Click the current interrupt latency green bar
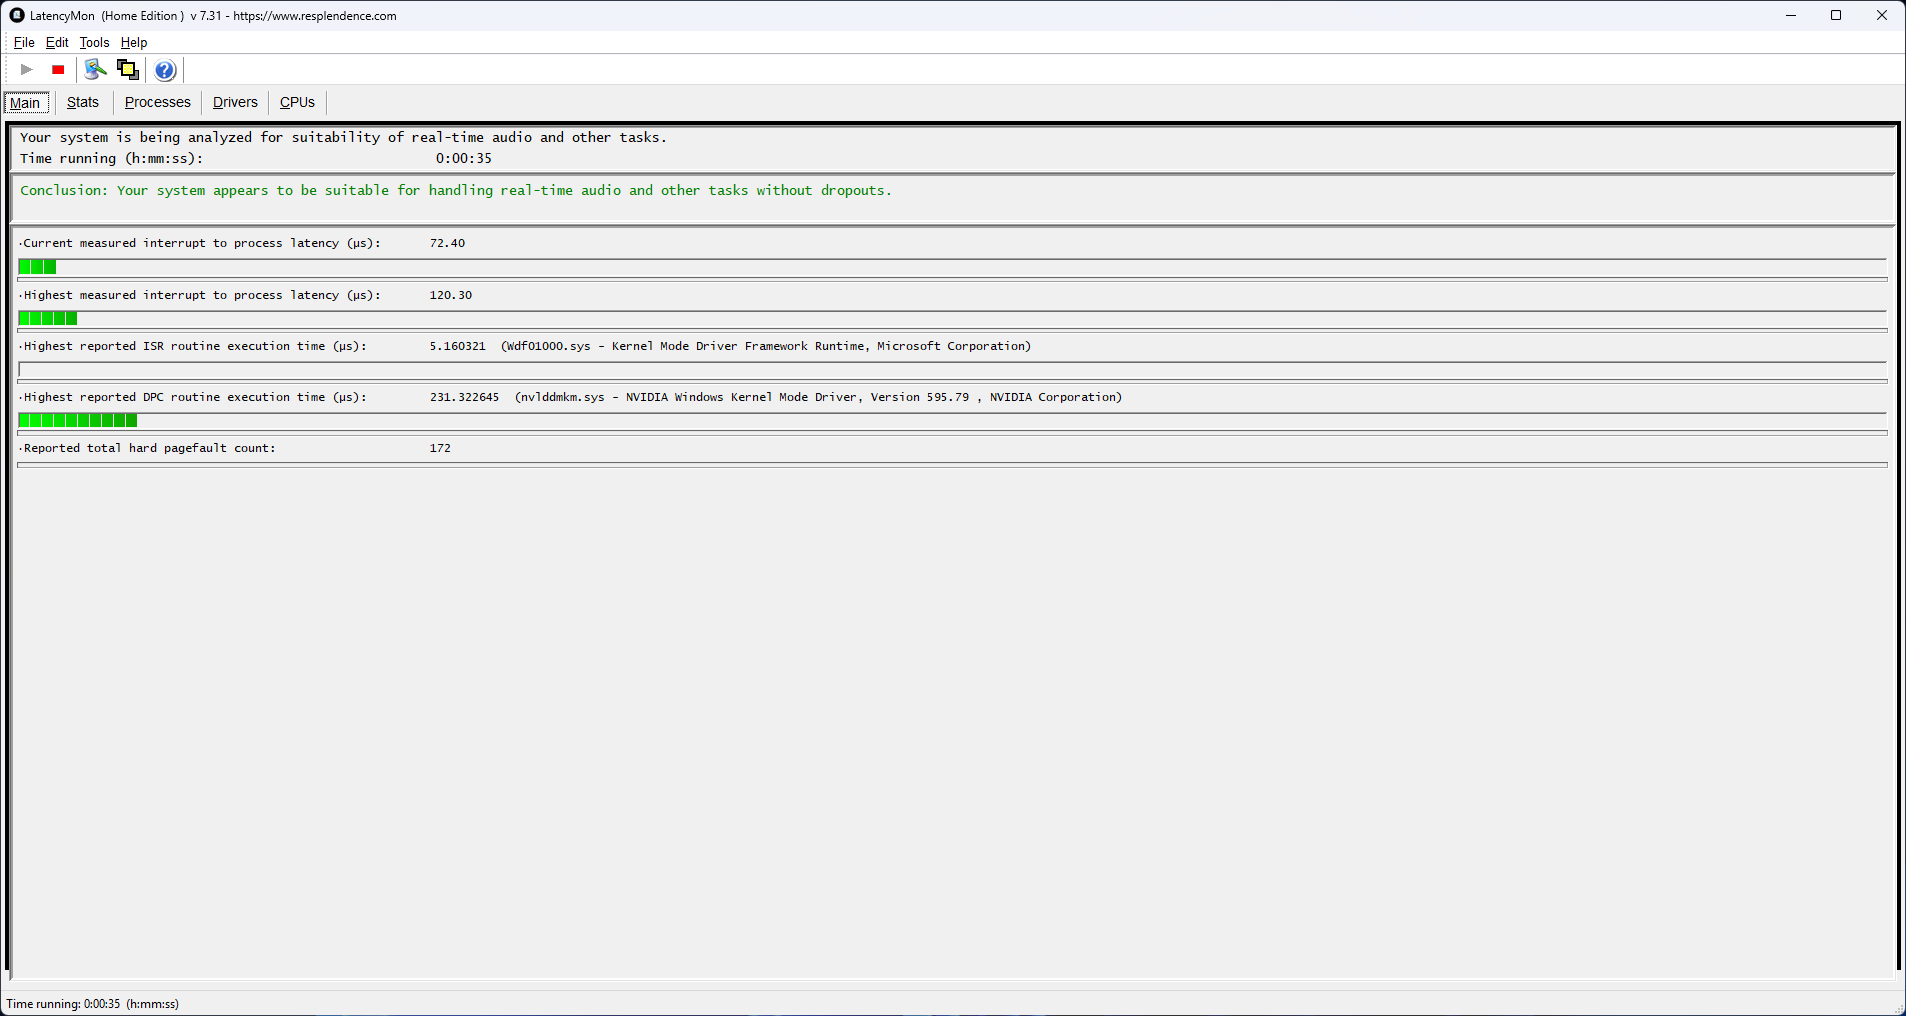 point(37,267)
